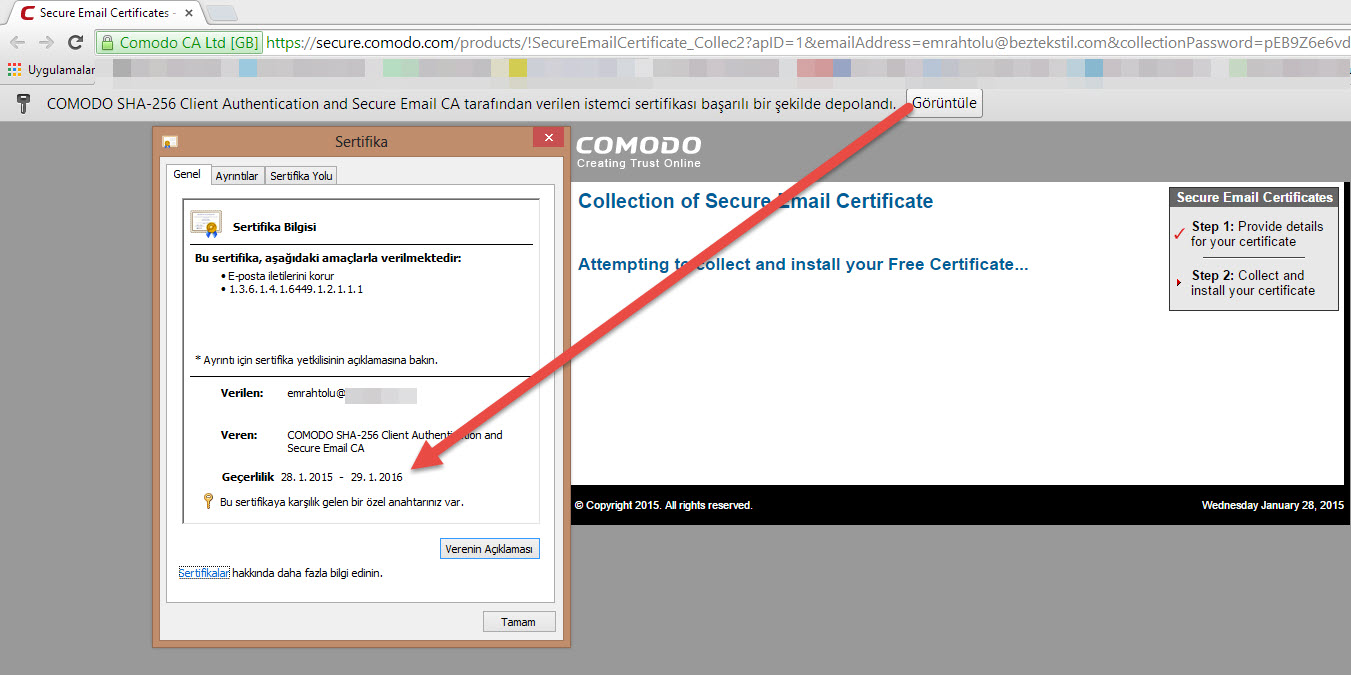Click the Verilen email address value

click(x=352, y=394)
